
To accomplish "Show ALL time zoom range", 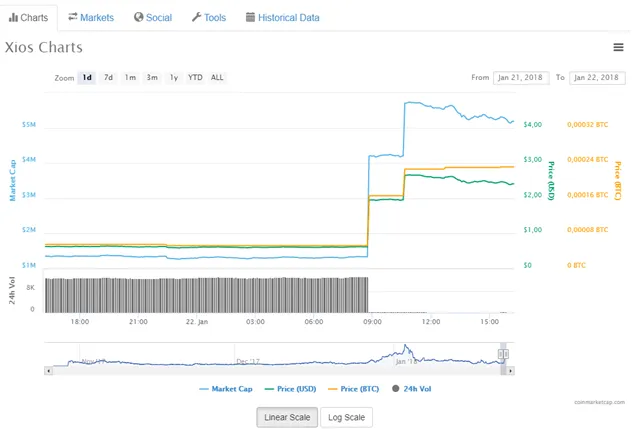I will (x=217, y=77).
